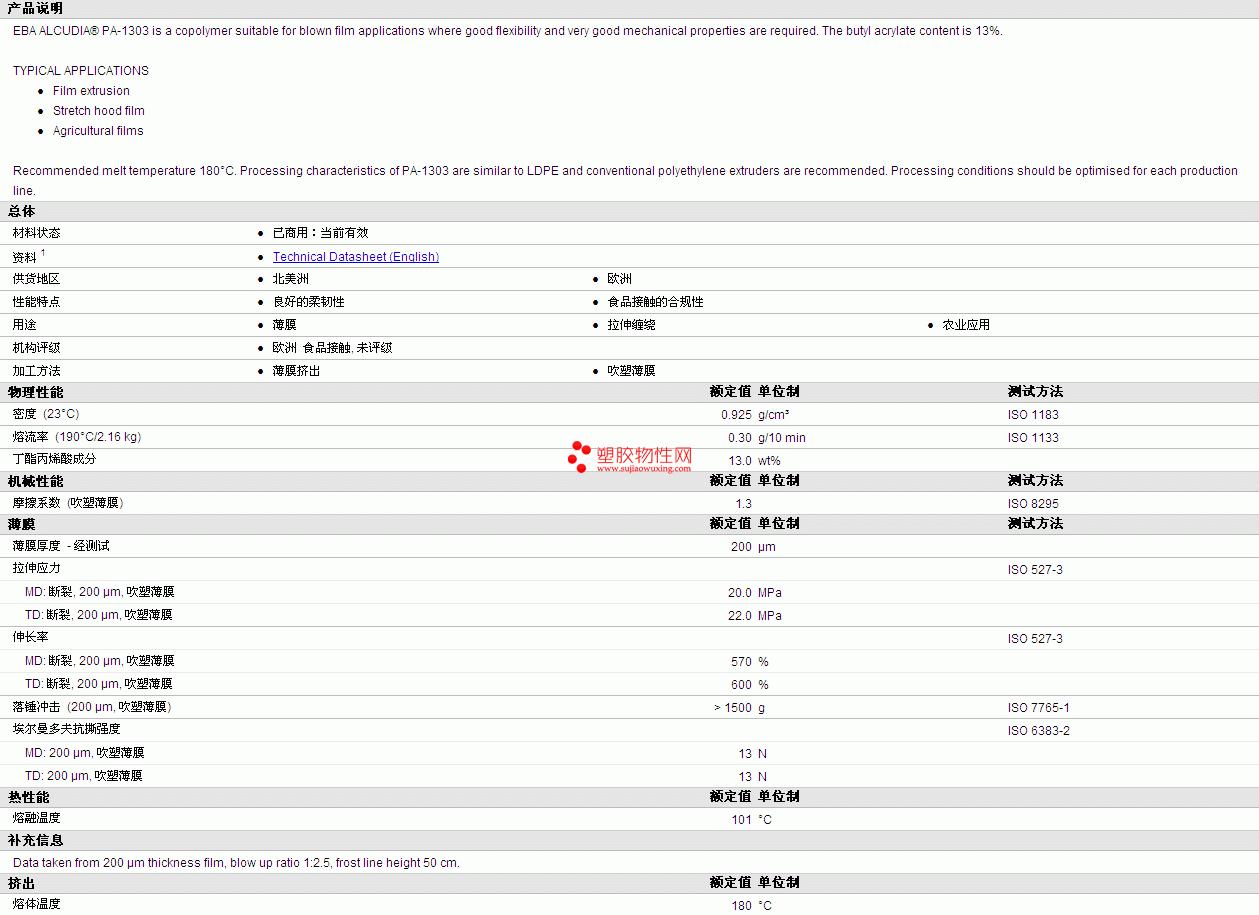
Task: Click the 补充信息 section header
Action: (x=36, y=840)
